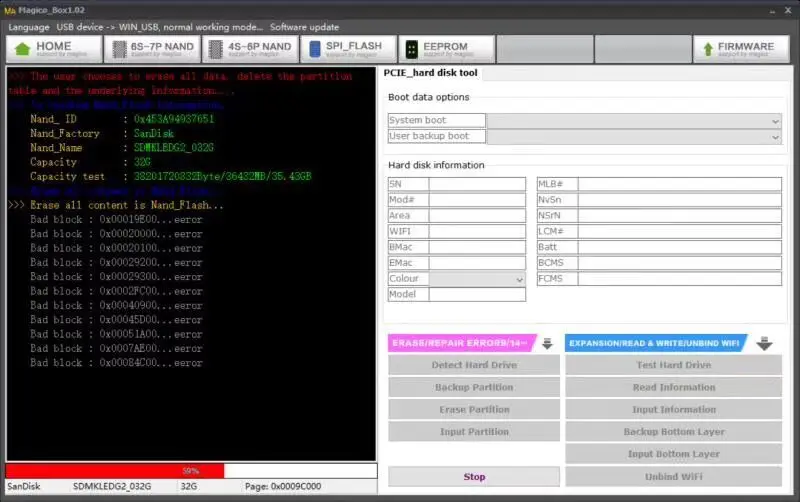The width and height of the screenshot is (800, 502).
Task: Open the FIRMWARE update section
Action: click(741, 49)
